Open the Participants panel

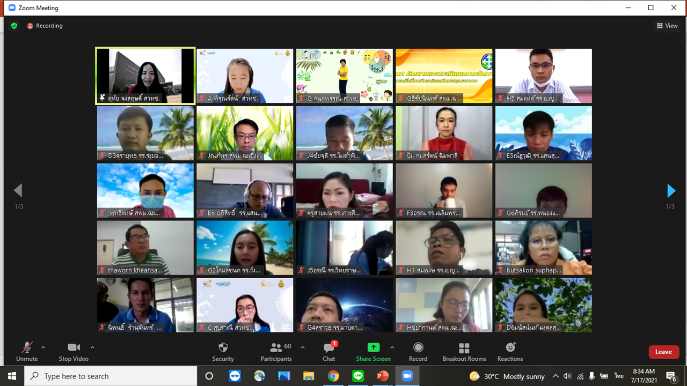click(x=276, y=352)
